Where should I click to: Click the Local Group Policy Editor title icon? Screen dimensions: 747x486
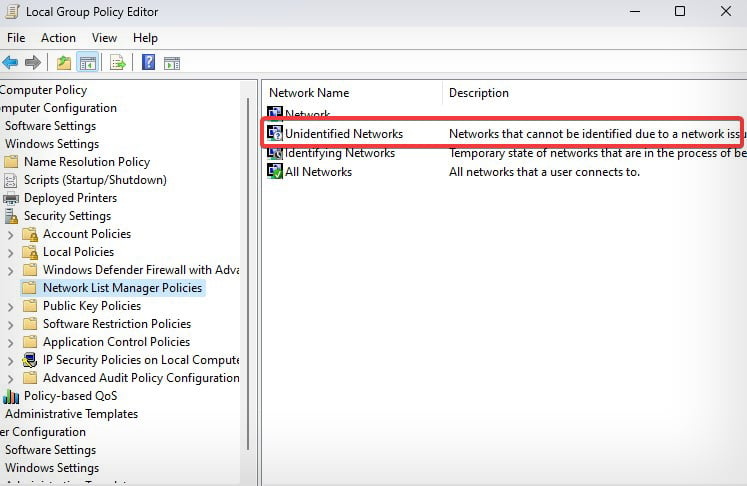[x=12, y=11]
